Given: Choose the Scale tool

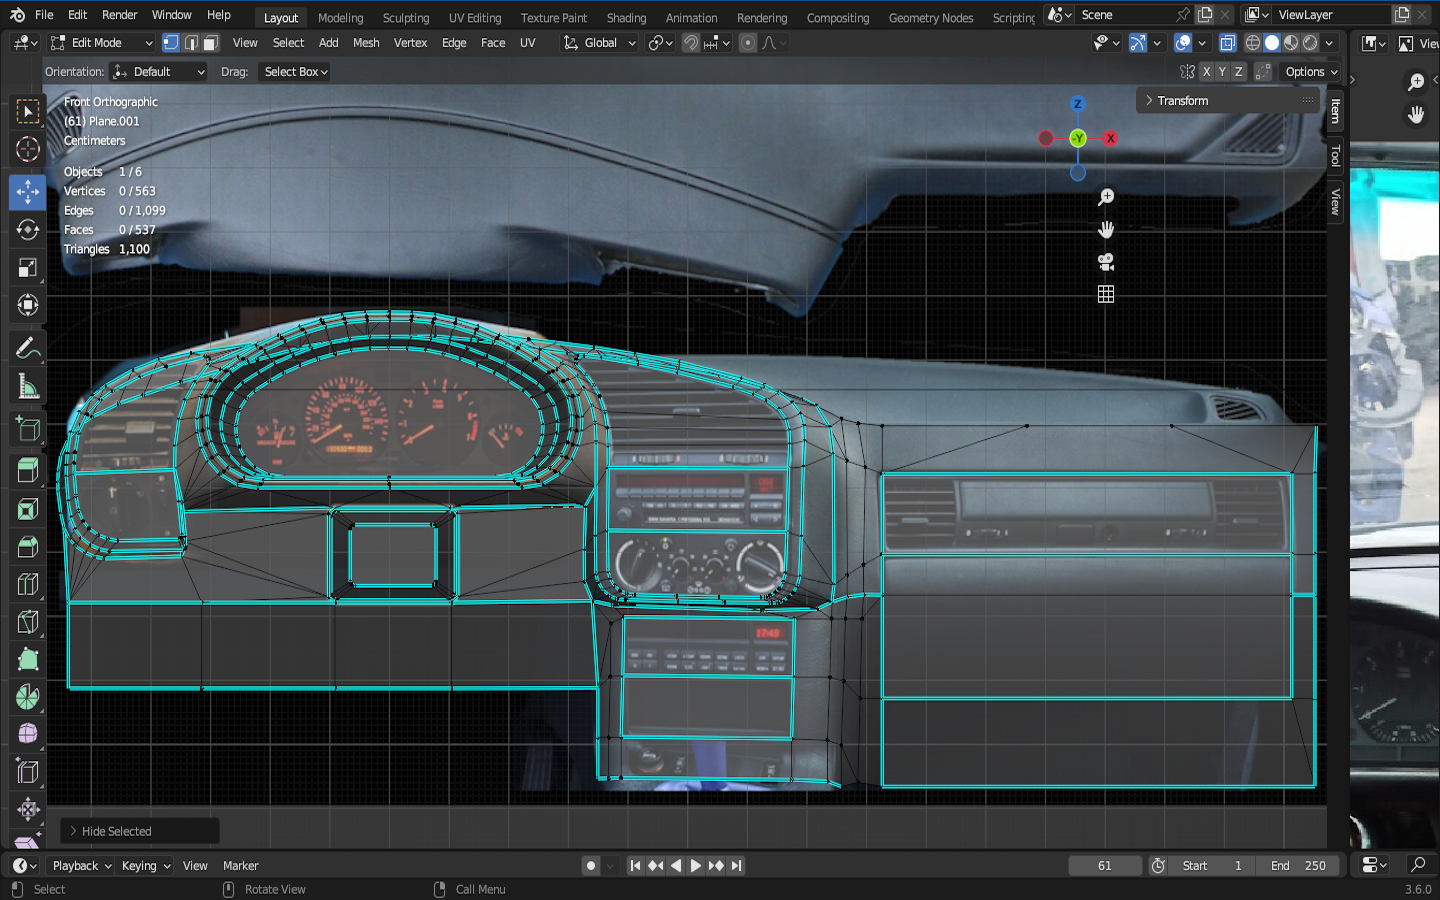Looking at the screenshot, I should point(27,267).
